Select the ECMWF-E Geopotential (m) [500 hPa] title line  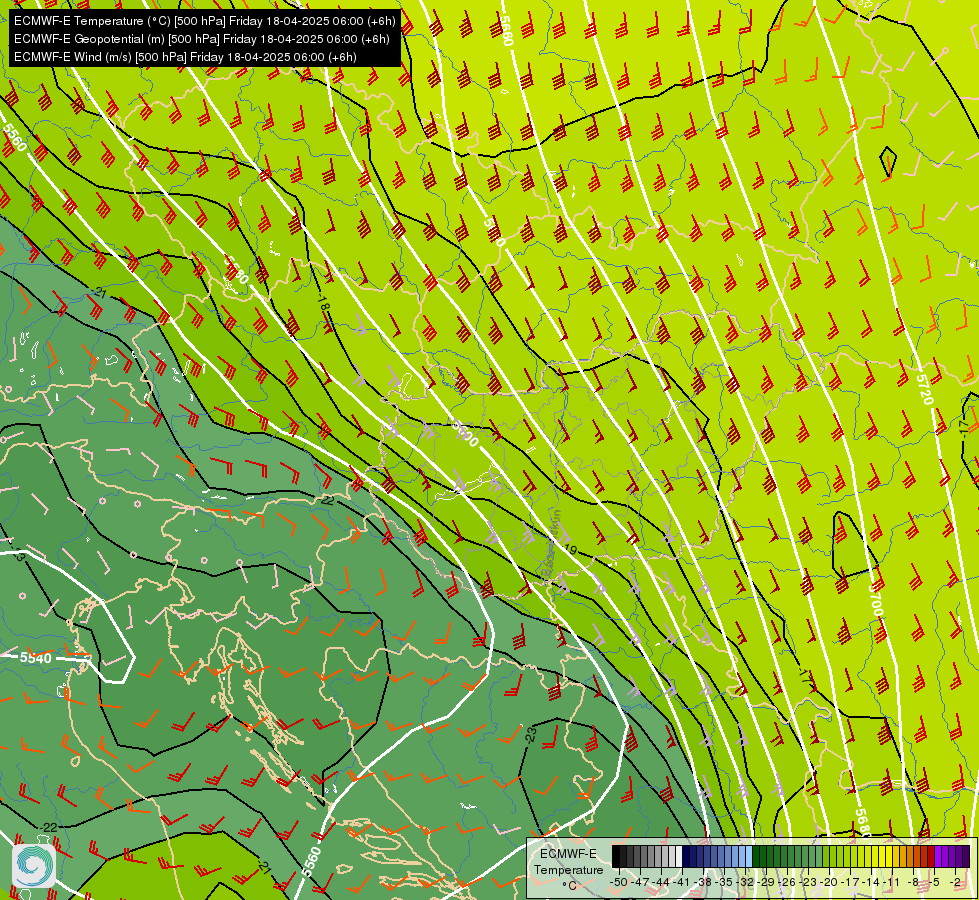[202, 39]
